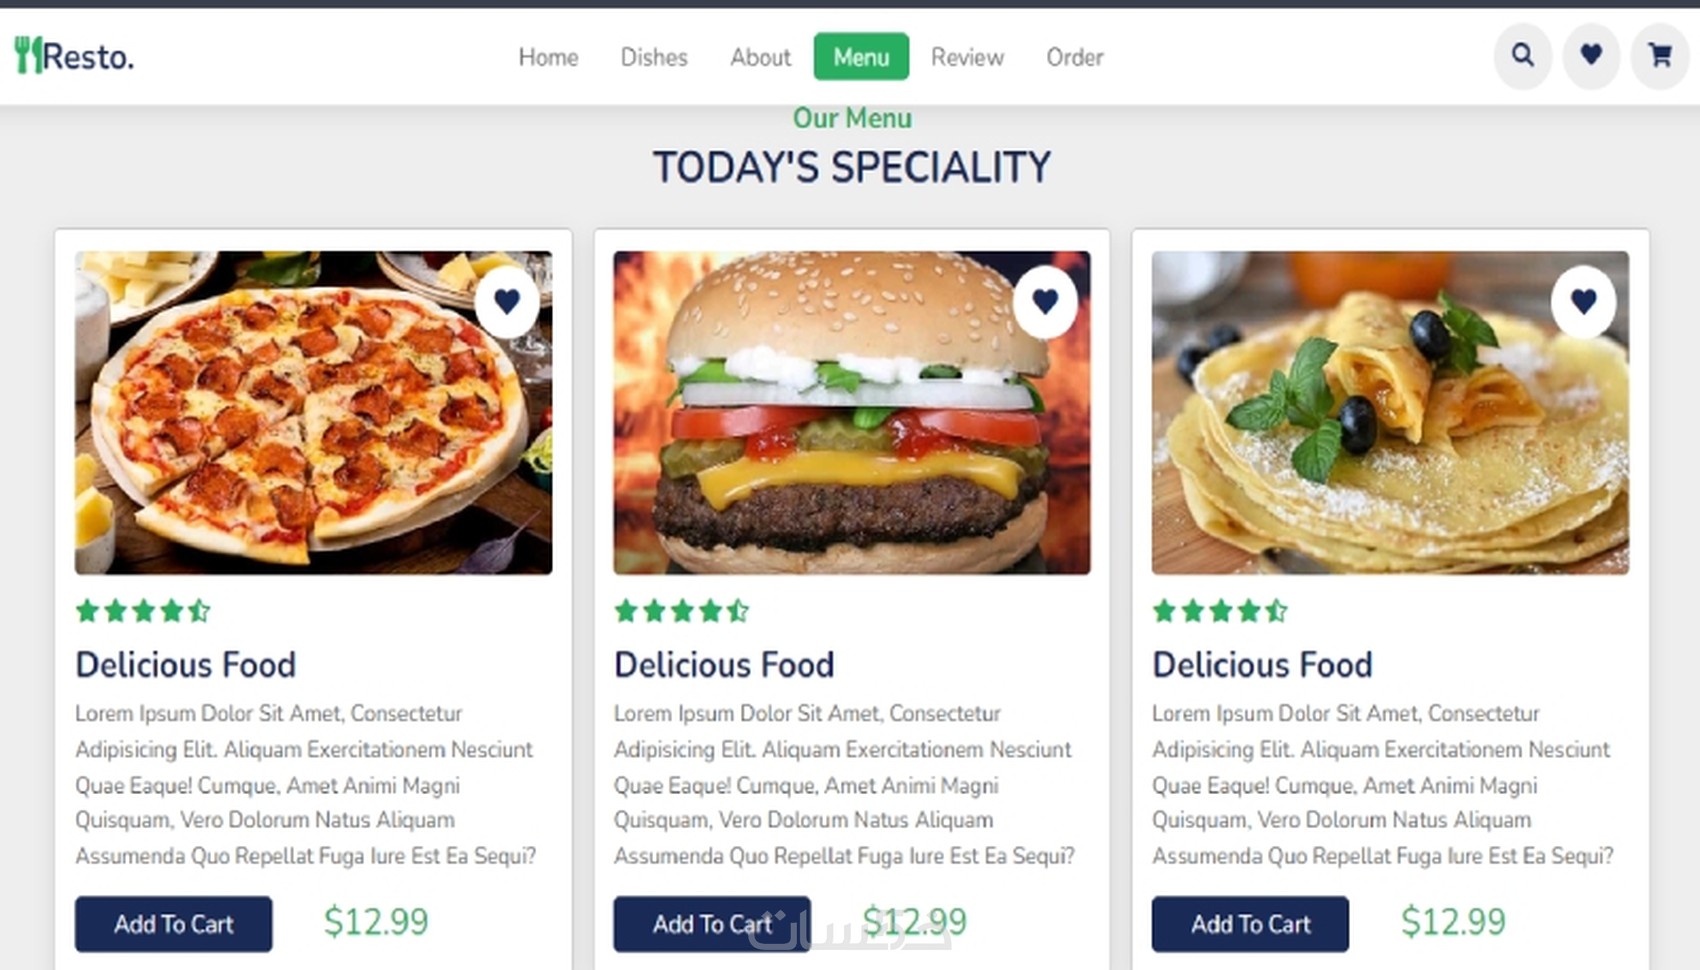The height and width of the screenshot is (970, 1700).
Task: Add the pancakes to cart
Action: (x=1250, y=924)
